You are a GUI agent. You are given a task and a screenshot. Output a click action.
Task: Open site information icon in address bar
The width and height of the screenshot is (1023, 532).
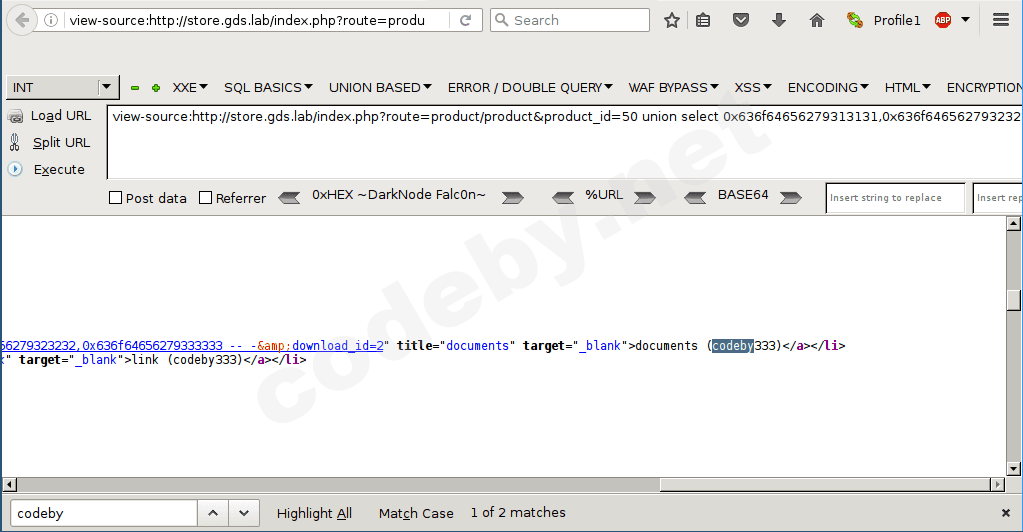[50, 20]
